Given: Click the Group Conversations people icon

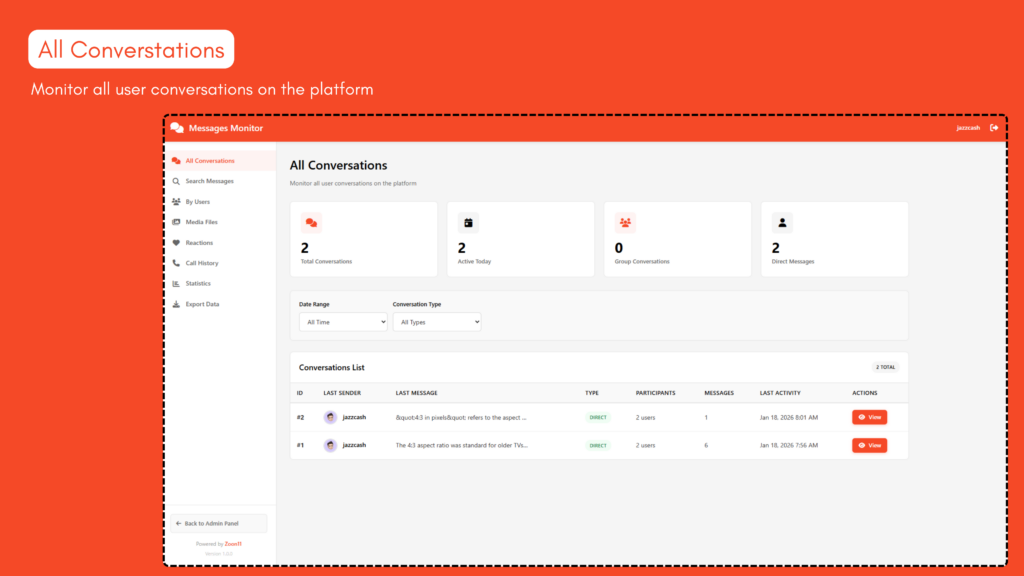Looking at the screenshot, I should coord(625,223).
